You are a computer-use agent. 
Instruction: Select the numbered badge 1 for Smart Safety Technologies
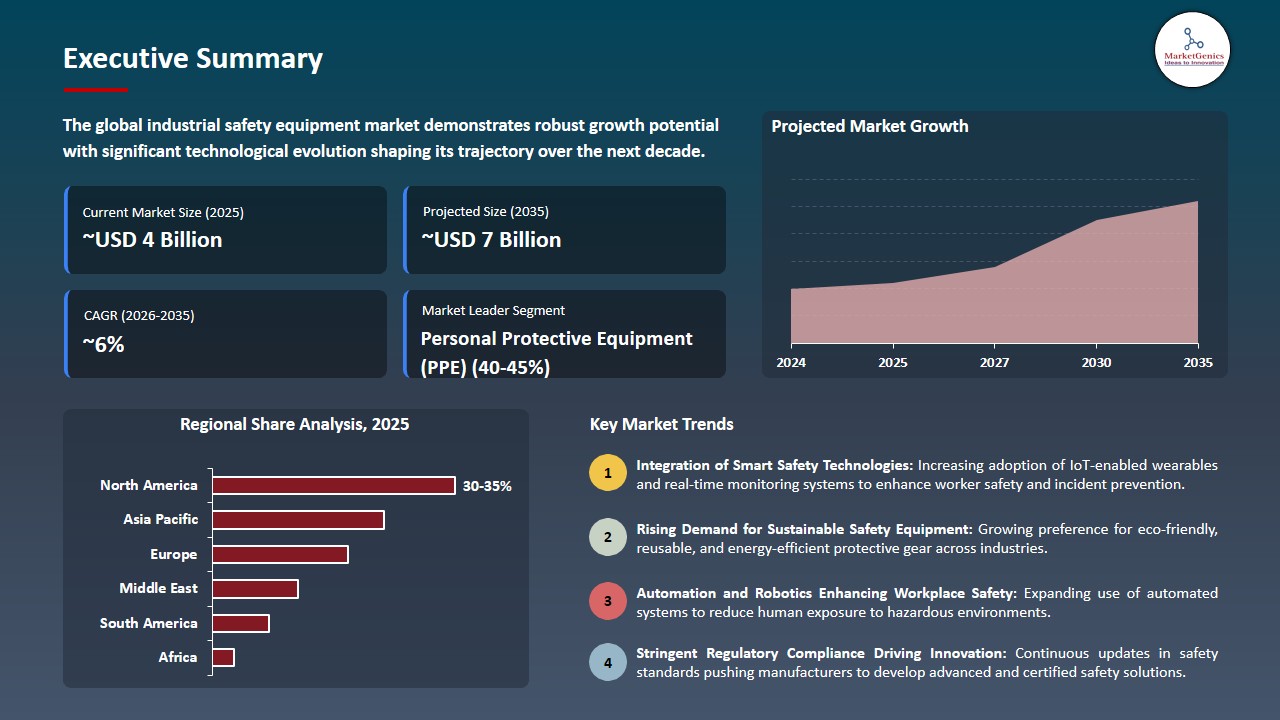coord(608,473)
